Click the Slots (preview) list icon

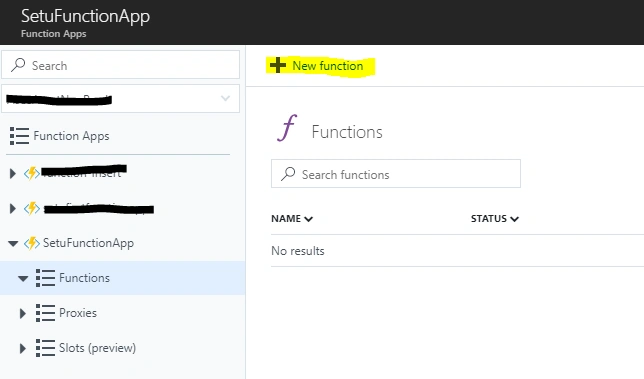[x=45, y=348]
